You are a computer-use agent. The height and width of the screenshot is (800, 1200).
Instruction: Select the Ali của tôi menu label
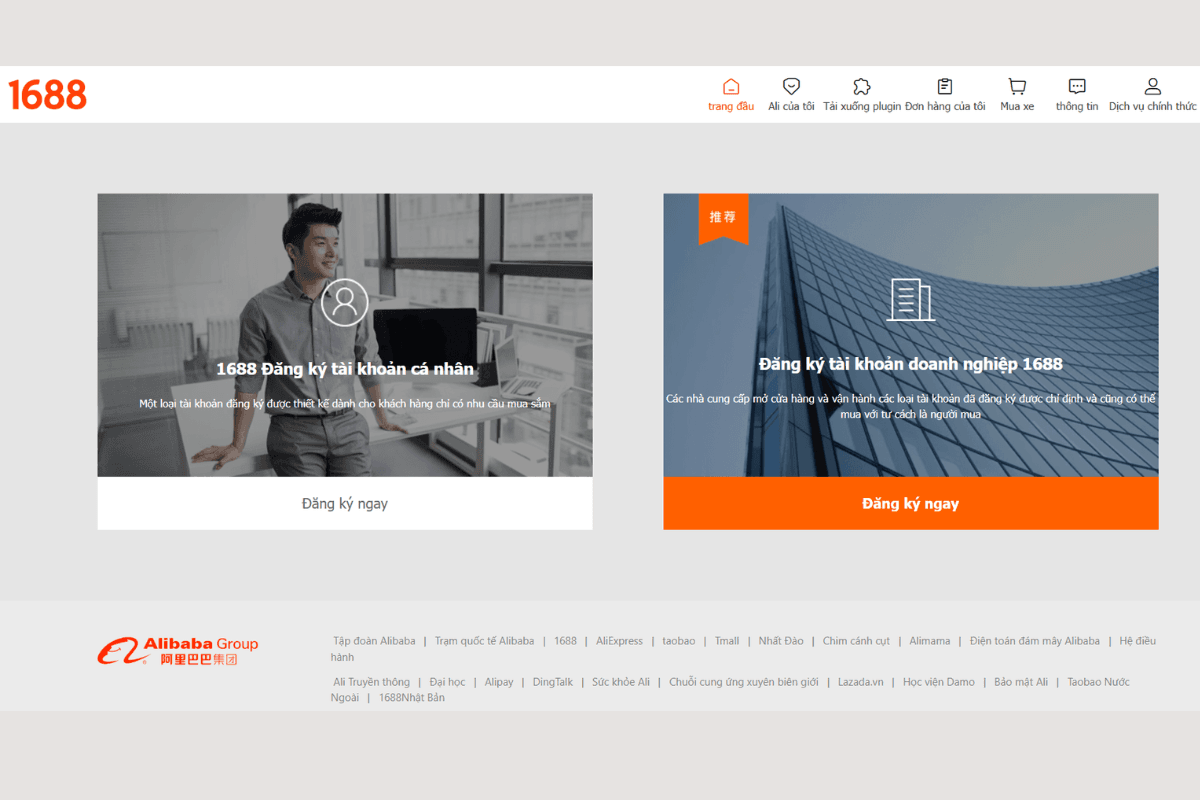791,107
